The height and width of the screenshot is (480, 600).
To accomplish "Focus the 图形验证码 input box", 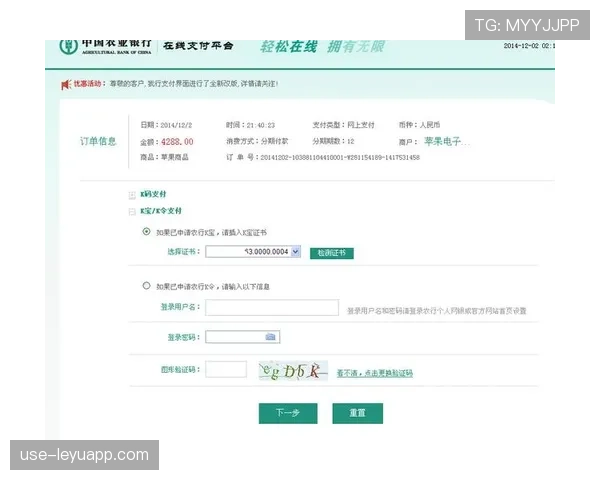I will (226, 369).
